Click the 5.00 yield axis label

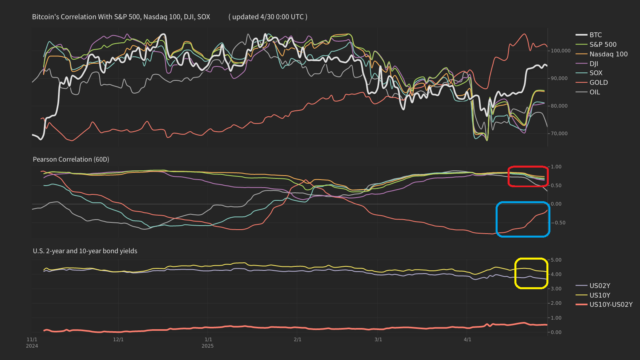pos(556,260)
